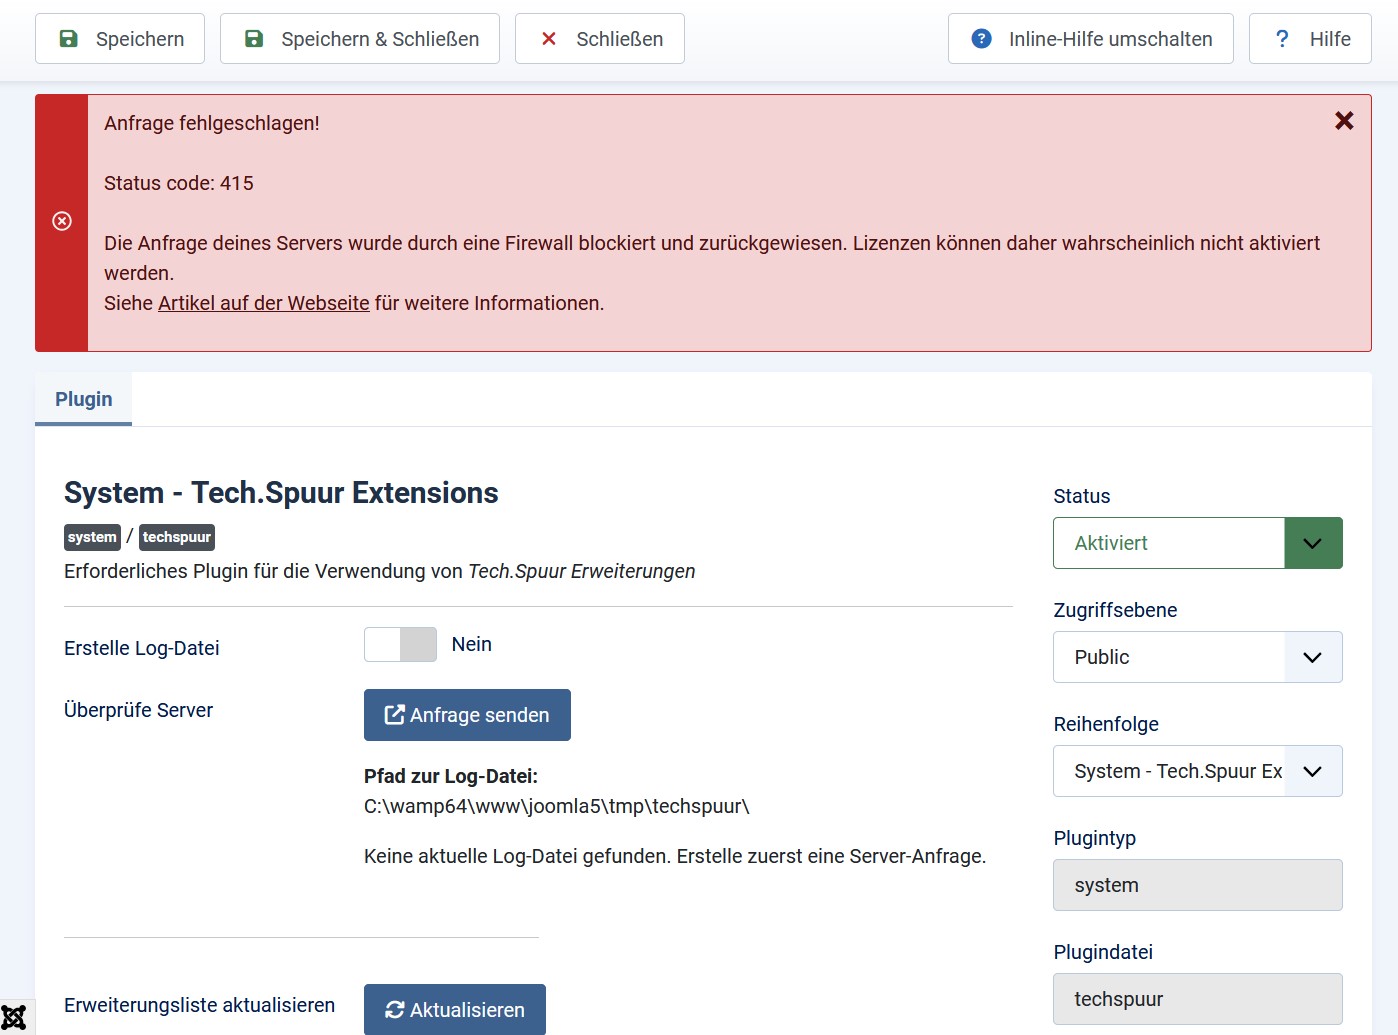1398x1035 pixels.
Task: Click the Inline-Hilfe umschalten button text
Action: (x=1110, y=39)
